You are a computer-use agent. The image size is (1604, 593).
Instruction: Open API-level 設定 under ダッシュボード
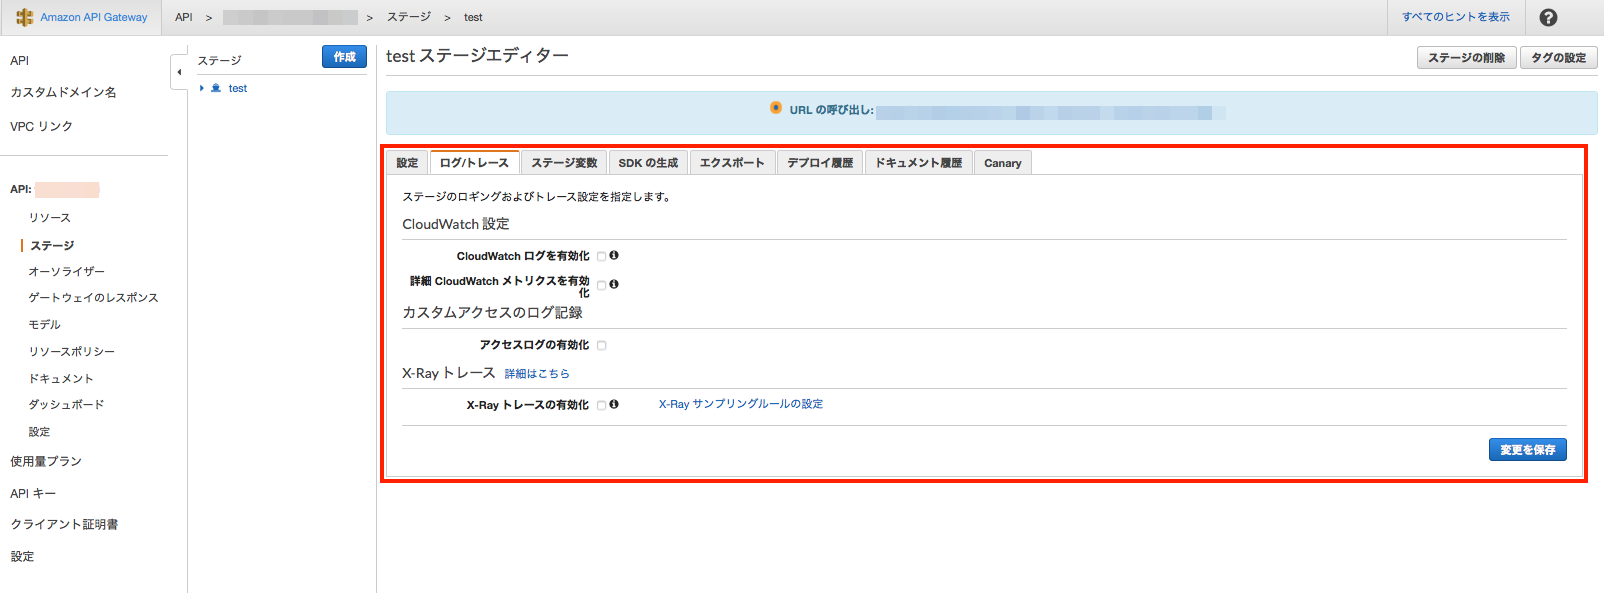(x=39, y=432)
